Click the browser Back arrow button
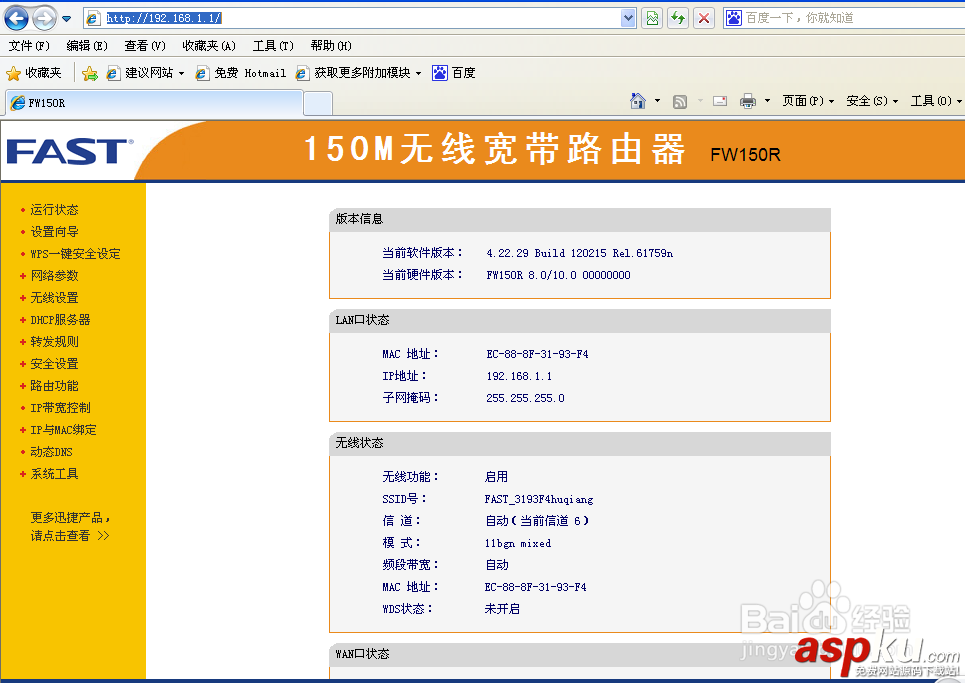 [x=17, y=18]
